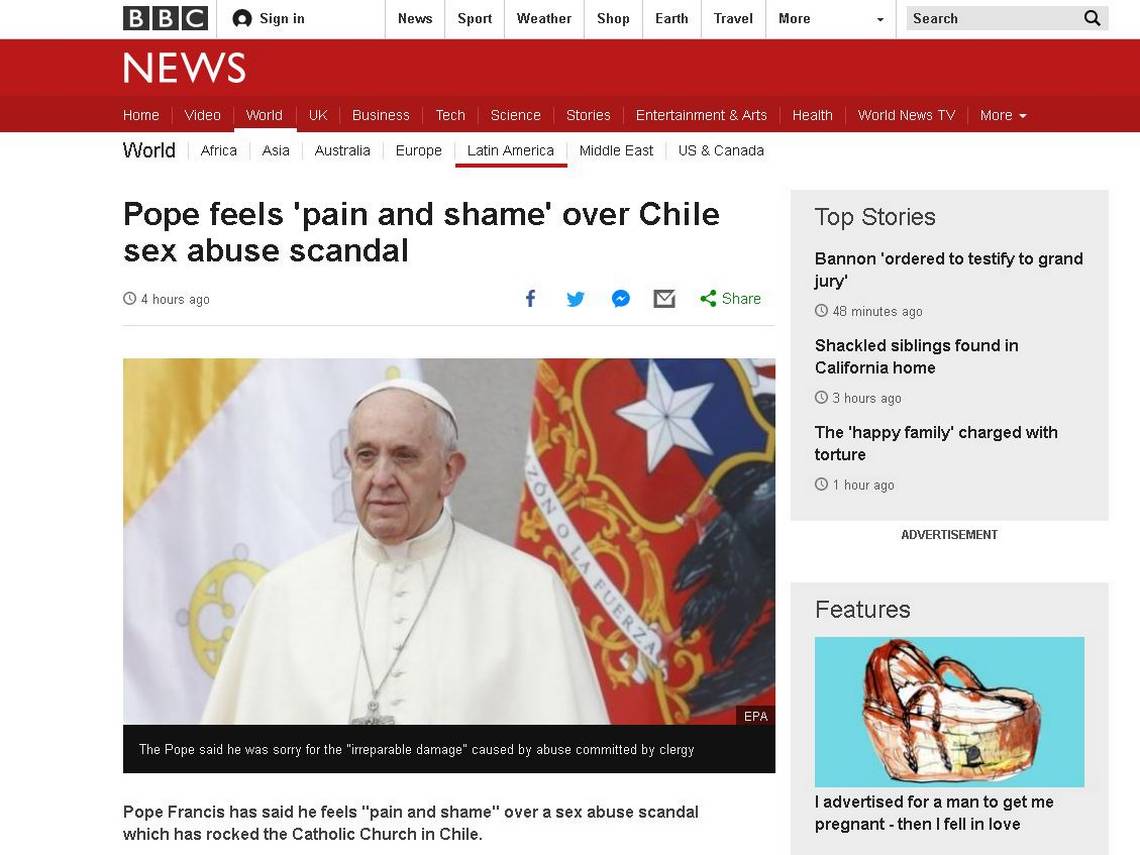Image resolution: width=1140 pixels, height=855 pixels.
Task: Share via Facebook Messenger icon
Action: tap(620, 299)
